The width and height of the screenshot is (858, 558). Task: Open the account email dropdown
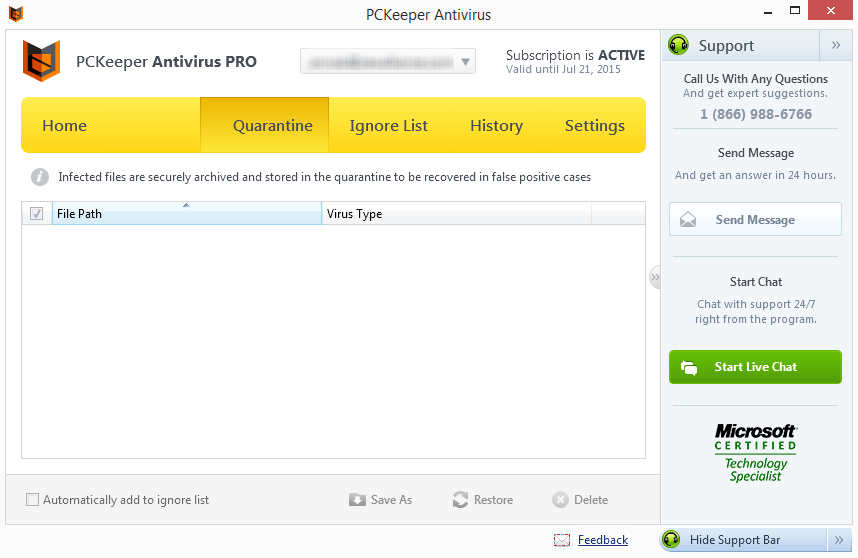[x=387, y=61]
